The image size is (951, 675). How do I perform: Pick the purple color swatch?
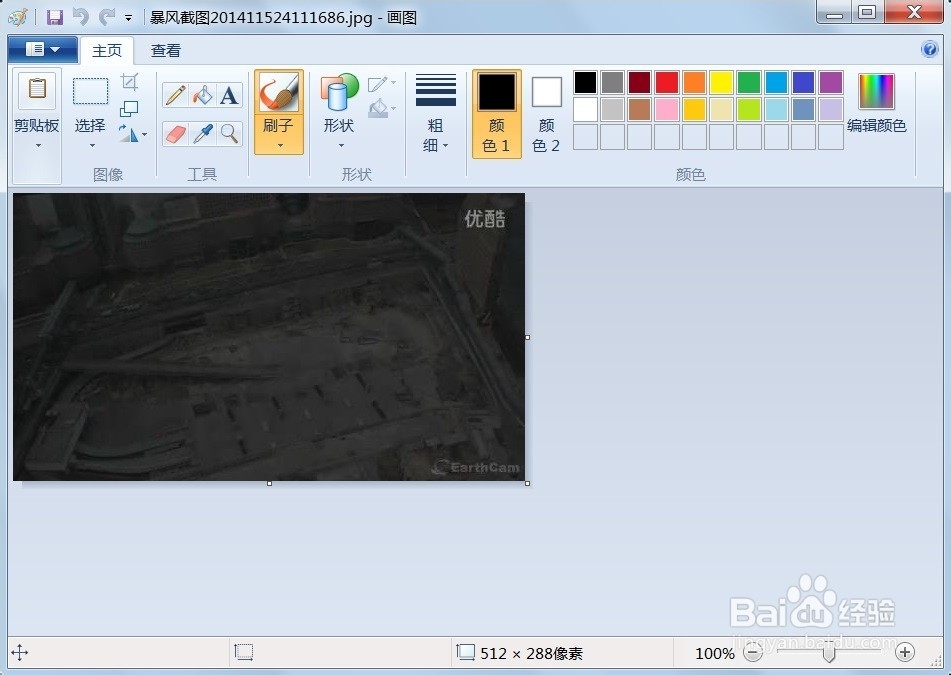coord(830,82)
